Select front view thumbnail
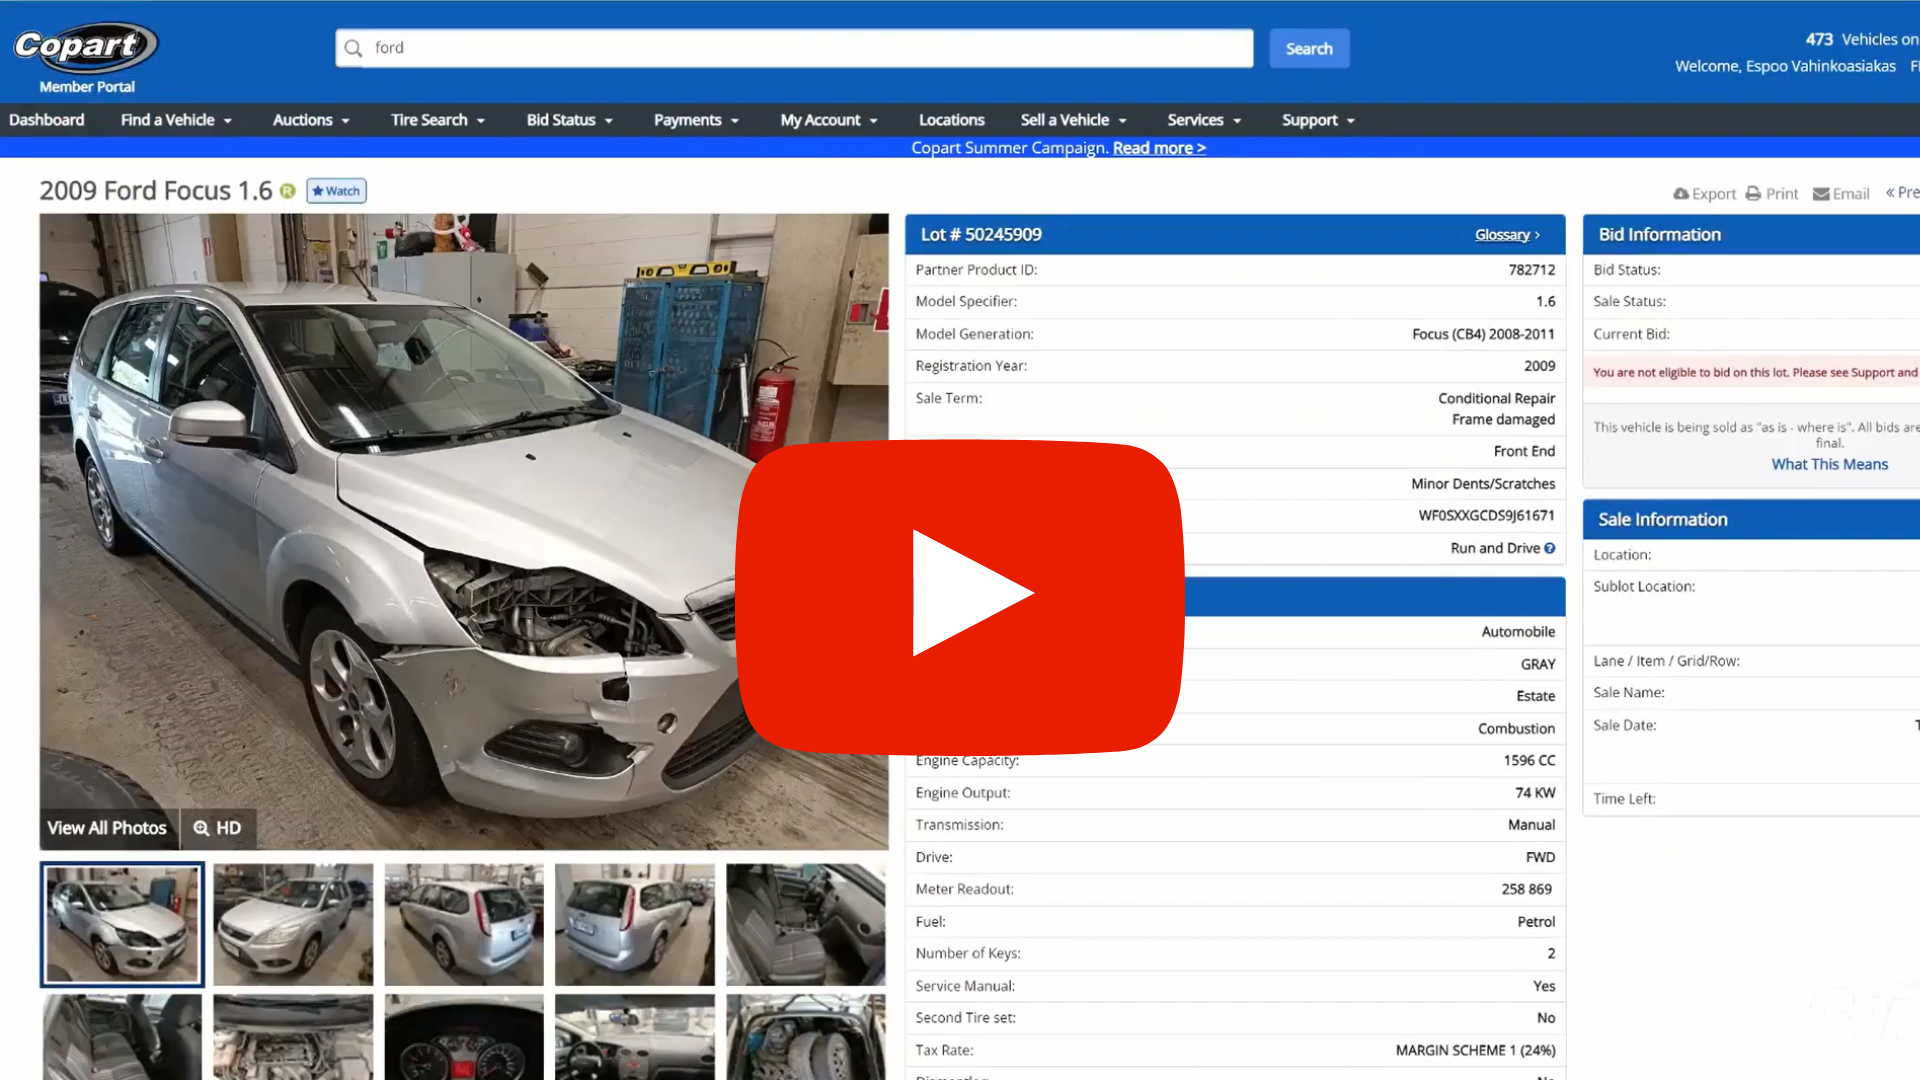This screenshot has width=1920, height=1080. (x=293, y=924)
